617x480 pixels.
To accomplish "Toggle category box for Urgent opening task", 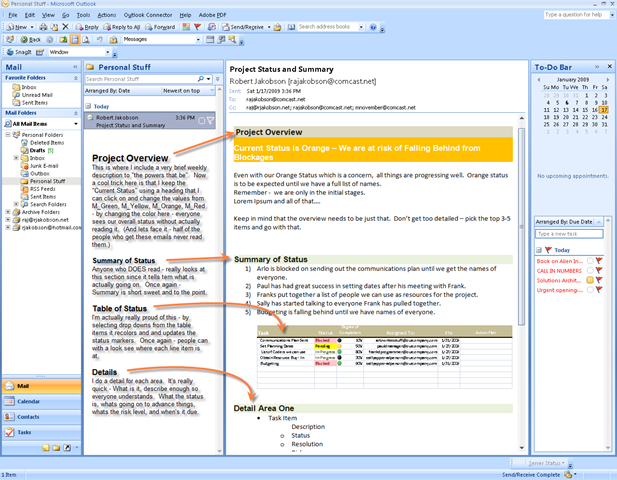I will [x=590, y=290].
